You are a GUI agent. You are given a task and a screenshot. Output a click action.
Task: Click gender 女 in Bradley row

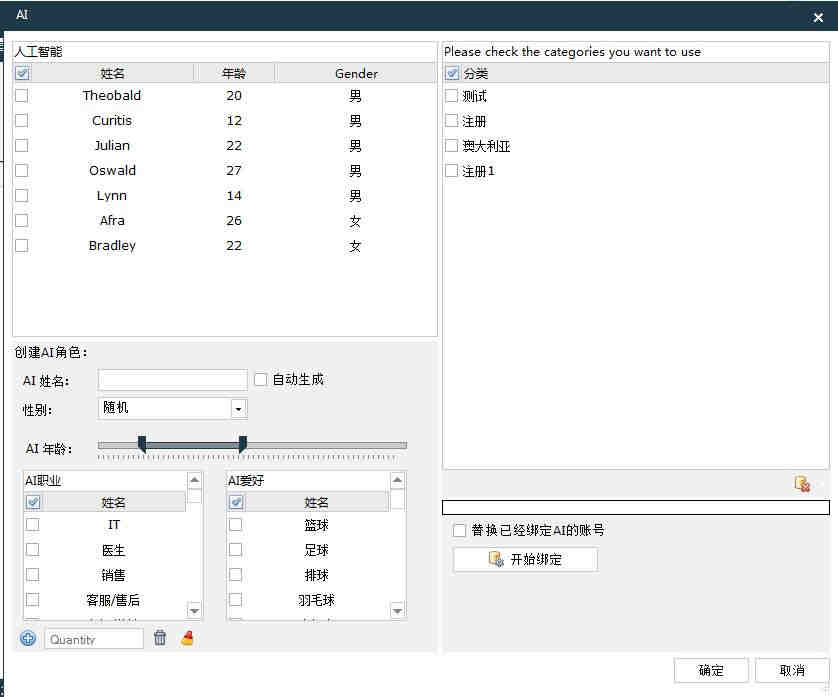(x=355, y=246)
